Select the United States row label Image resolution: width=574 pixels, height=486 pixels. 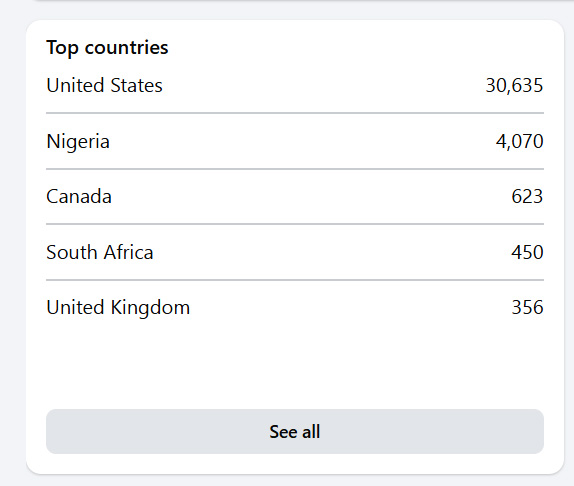(x=104, y=85)
